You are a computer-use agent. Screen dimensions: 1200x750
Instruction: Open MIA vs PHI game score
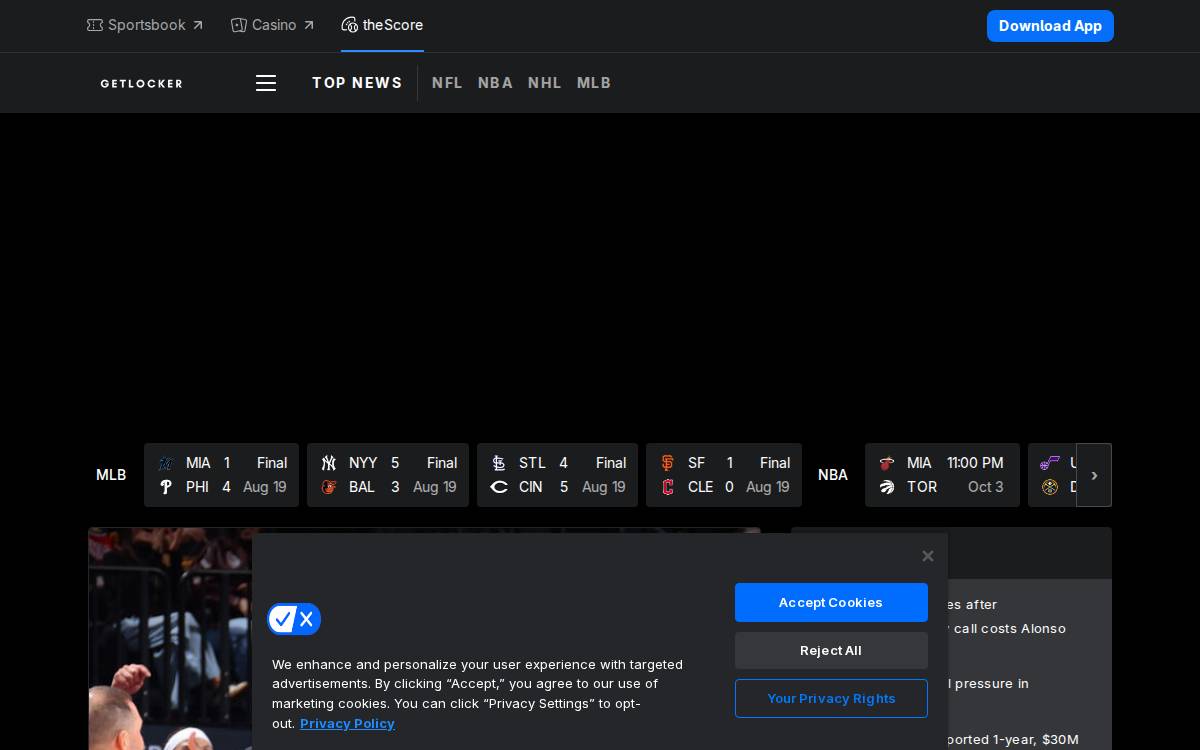pos(221,475)
